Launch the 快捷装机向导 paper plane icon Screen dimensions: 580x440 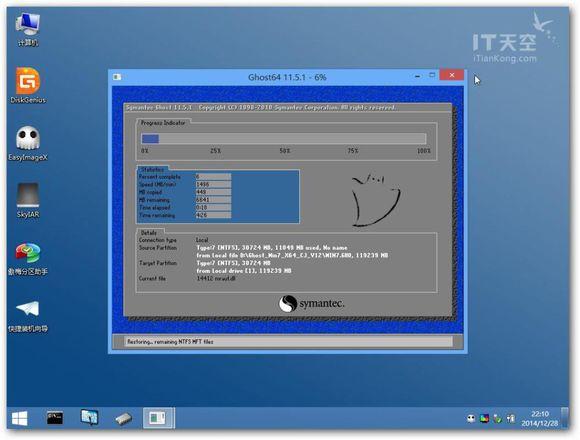(28, 317)
